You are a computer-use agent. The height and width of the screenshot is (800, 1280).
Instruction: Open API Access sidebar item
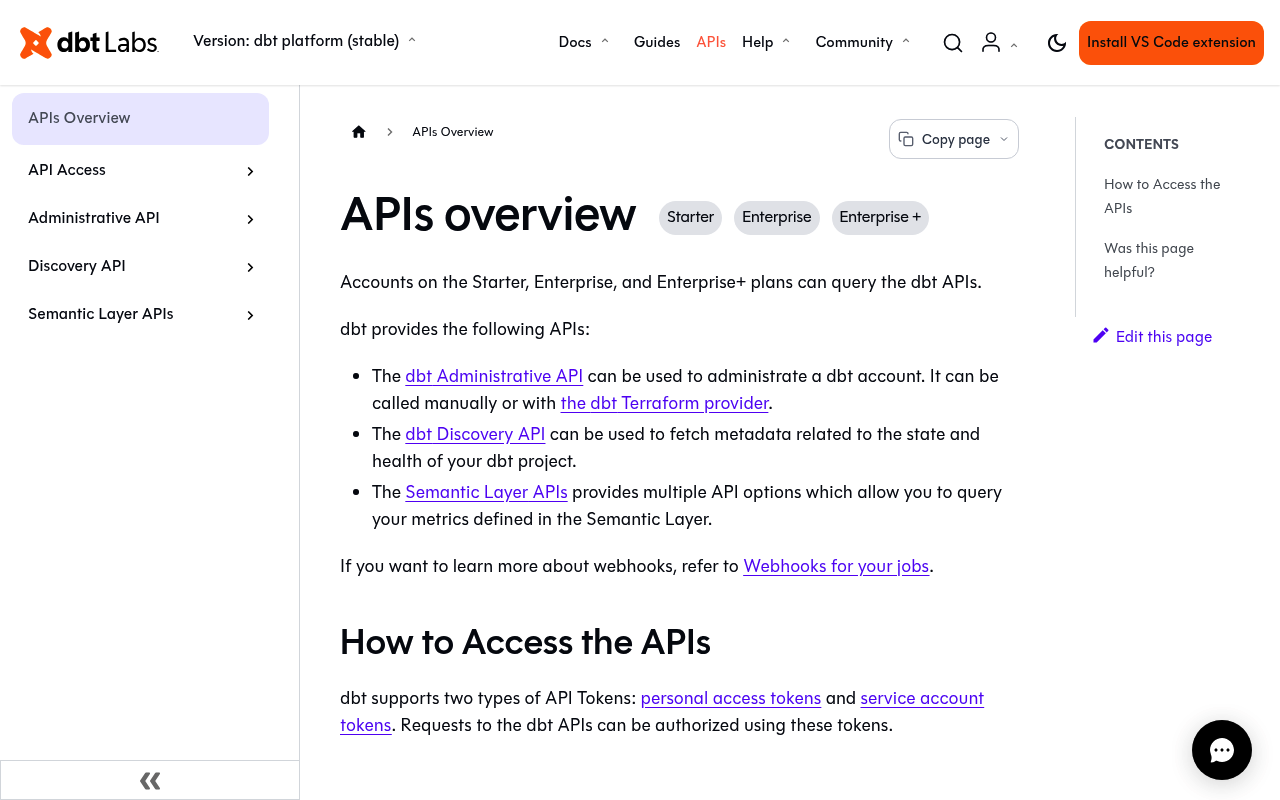(67, 170)
